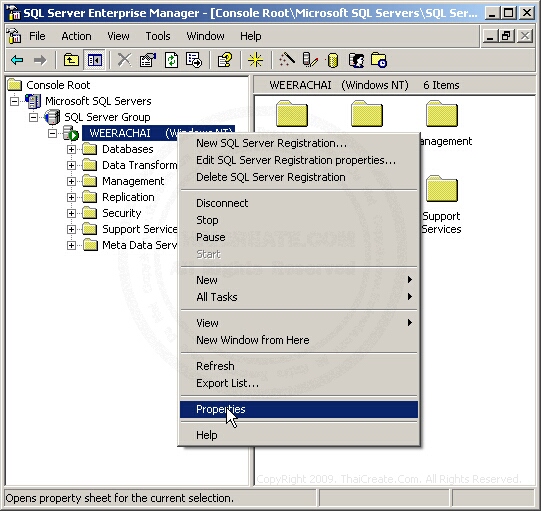Click the Run a Wizard wand icon
This screenshot has height=511, width=541.
(x=287, y=60)
